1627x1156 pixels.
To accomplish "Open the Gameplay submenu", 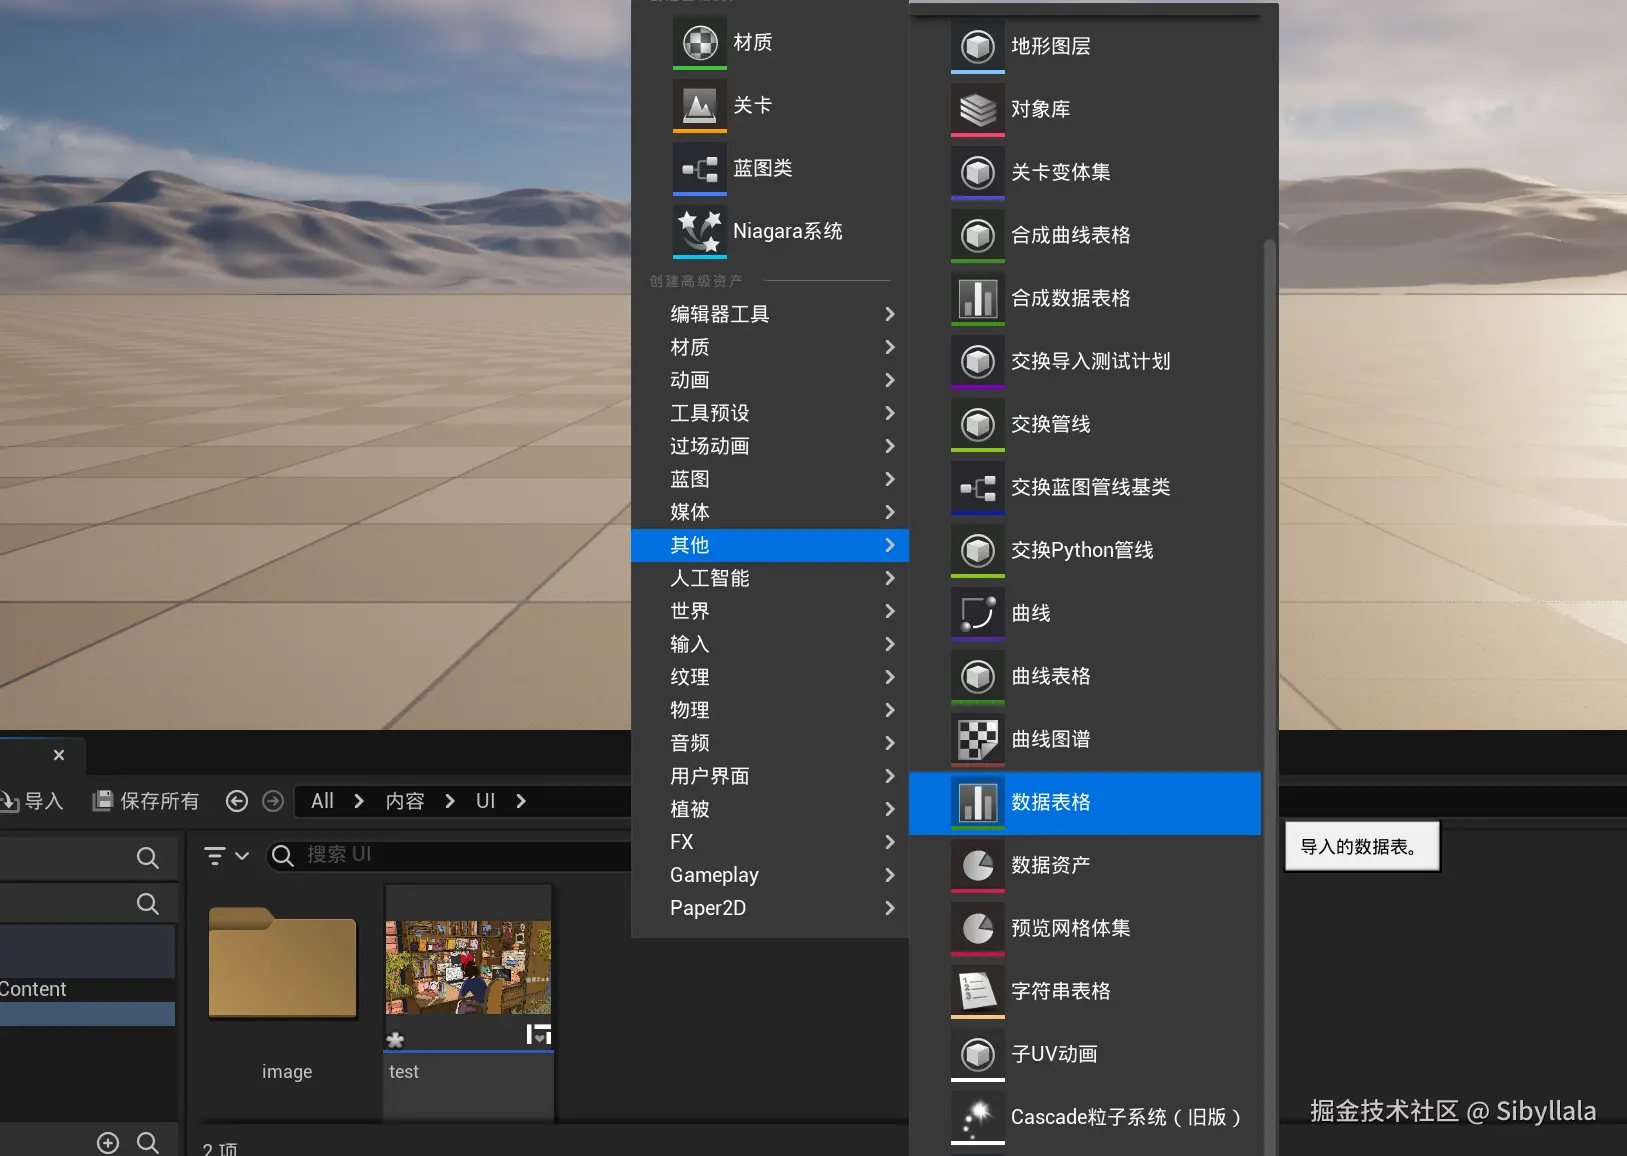I will coord(770,875).
